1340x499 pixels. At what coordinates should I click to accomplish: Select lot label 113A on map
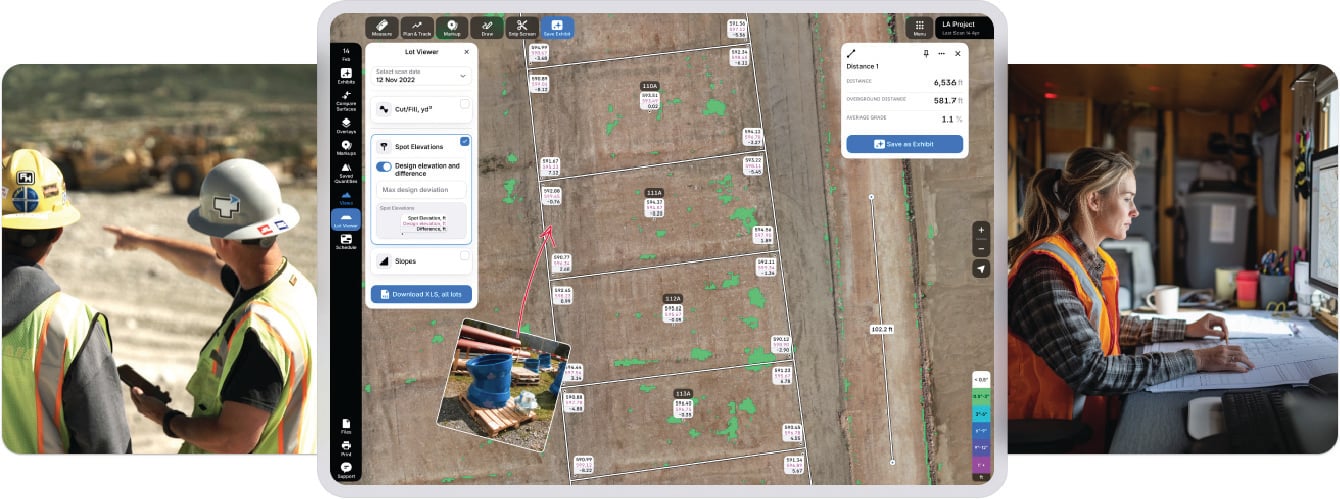(683, 394)
